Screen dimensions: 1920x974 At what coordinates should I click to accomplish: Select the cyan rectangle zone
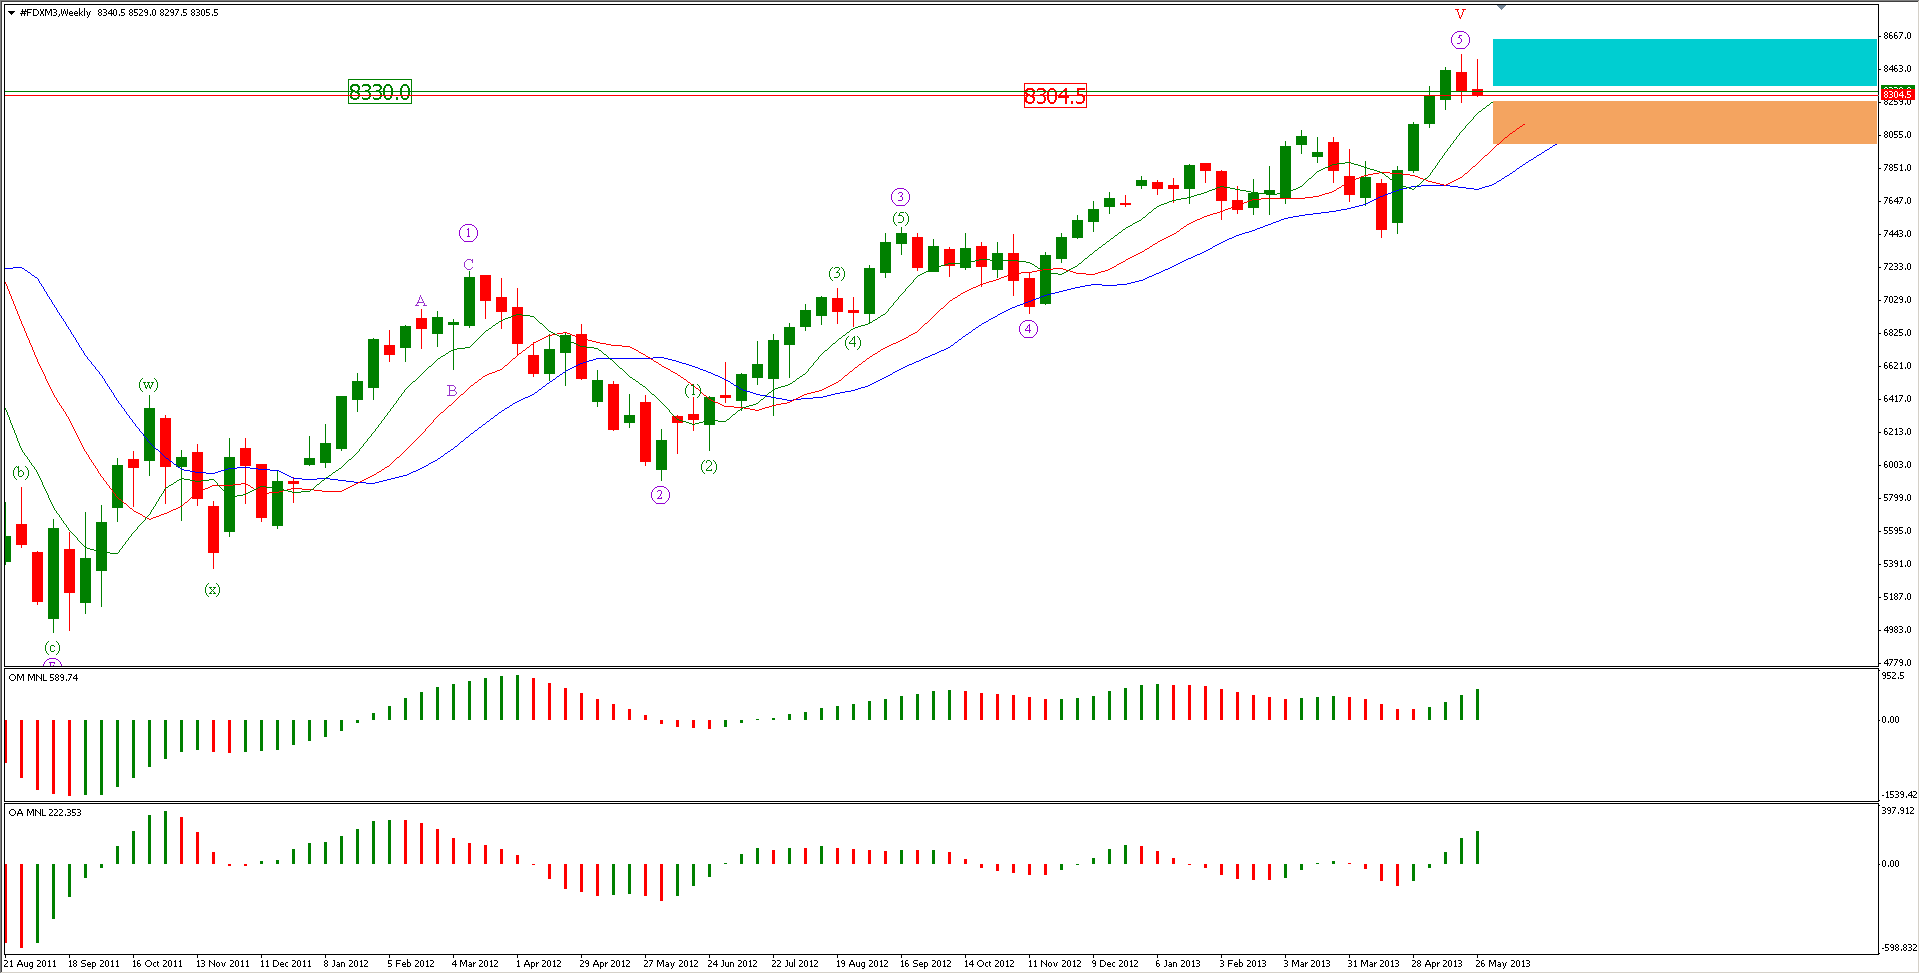tap(1684, 63)
